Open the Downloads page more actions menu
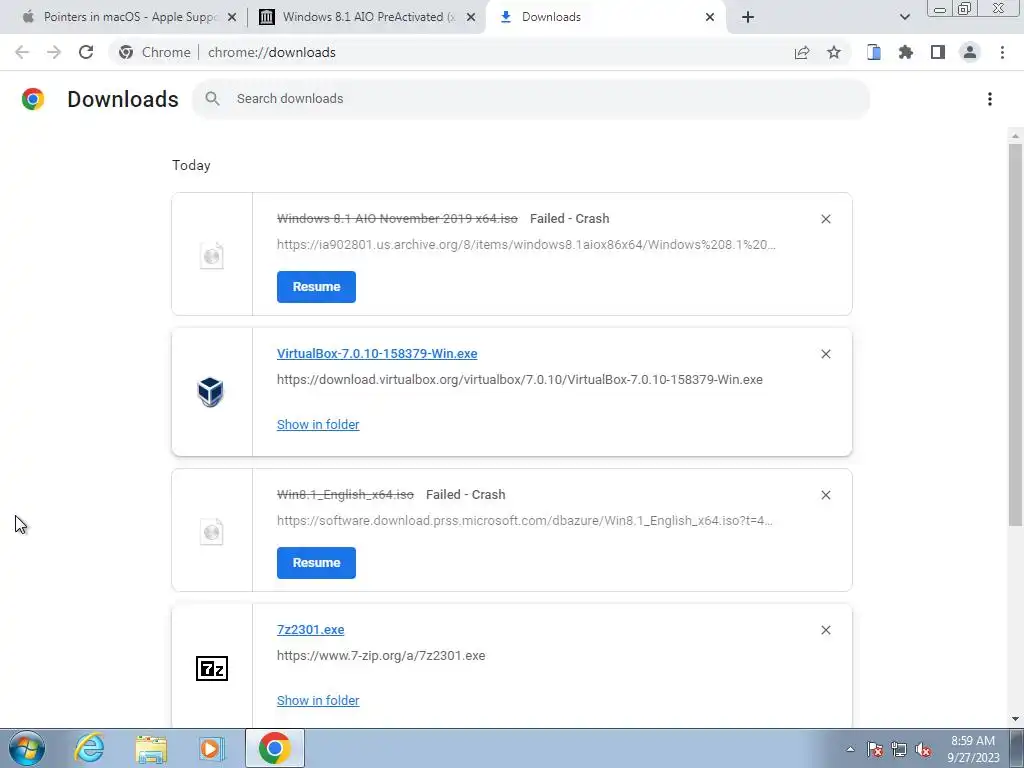1024x768 pixels. tap(990, 99)
